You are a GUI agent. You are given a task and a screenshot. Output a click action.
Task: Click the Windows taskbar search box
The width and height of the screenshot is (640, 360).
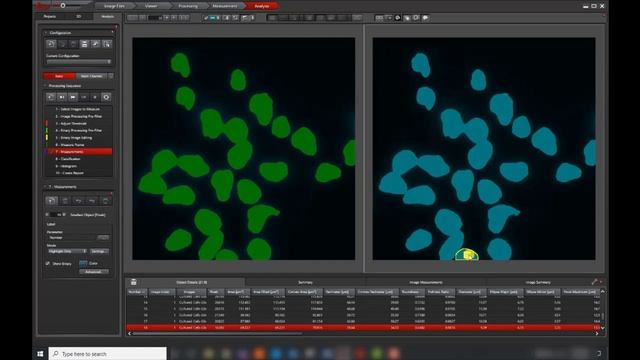click(x=108, y=353)
